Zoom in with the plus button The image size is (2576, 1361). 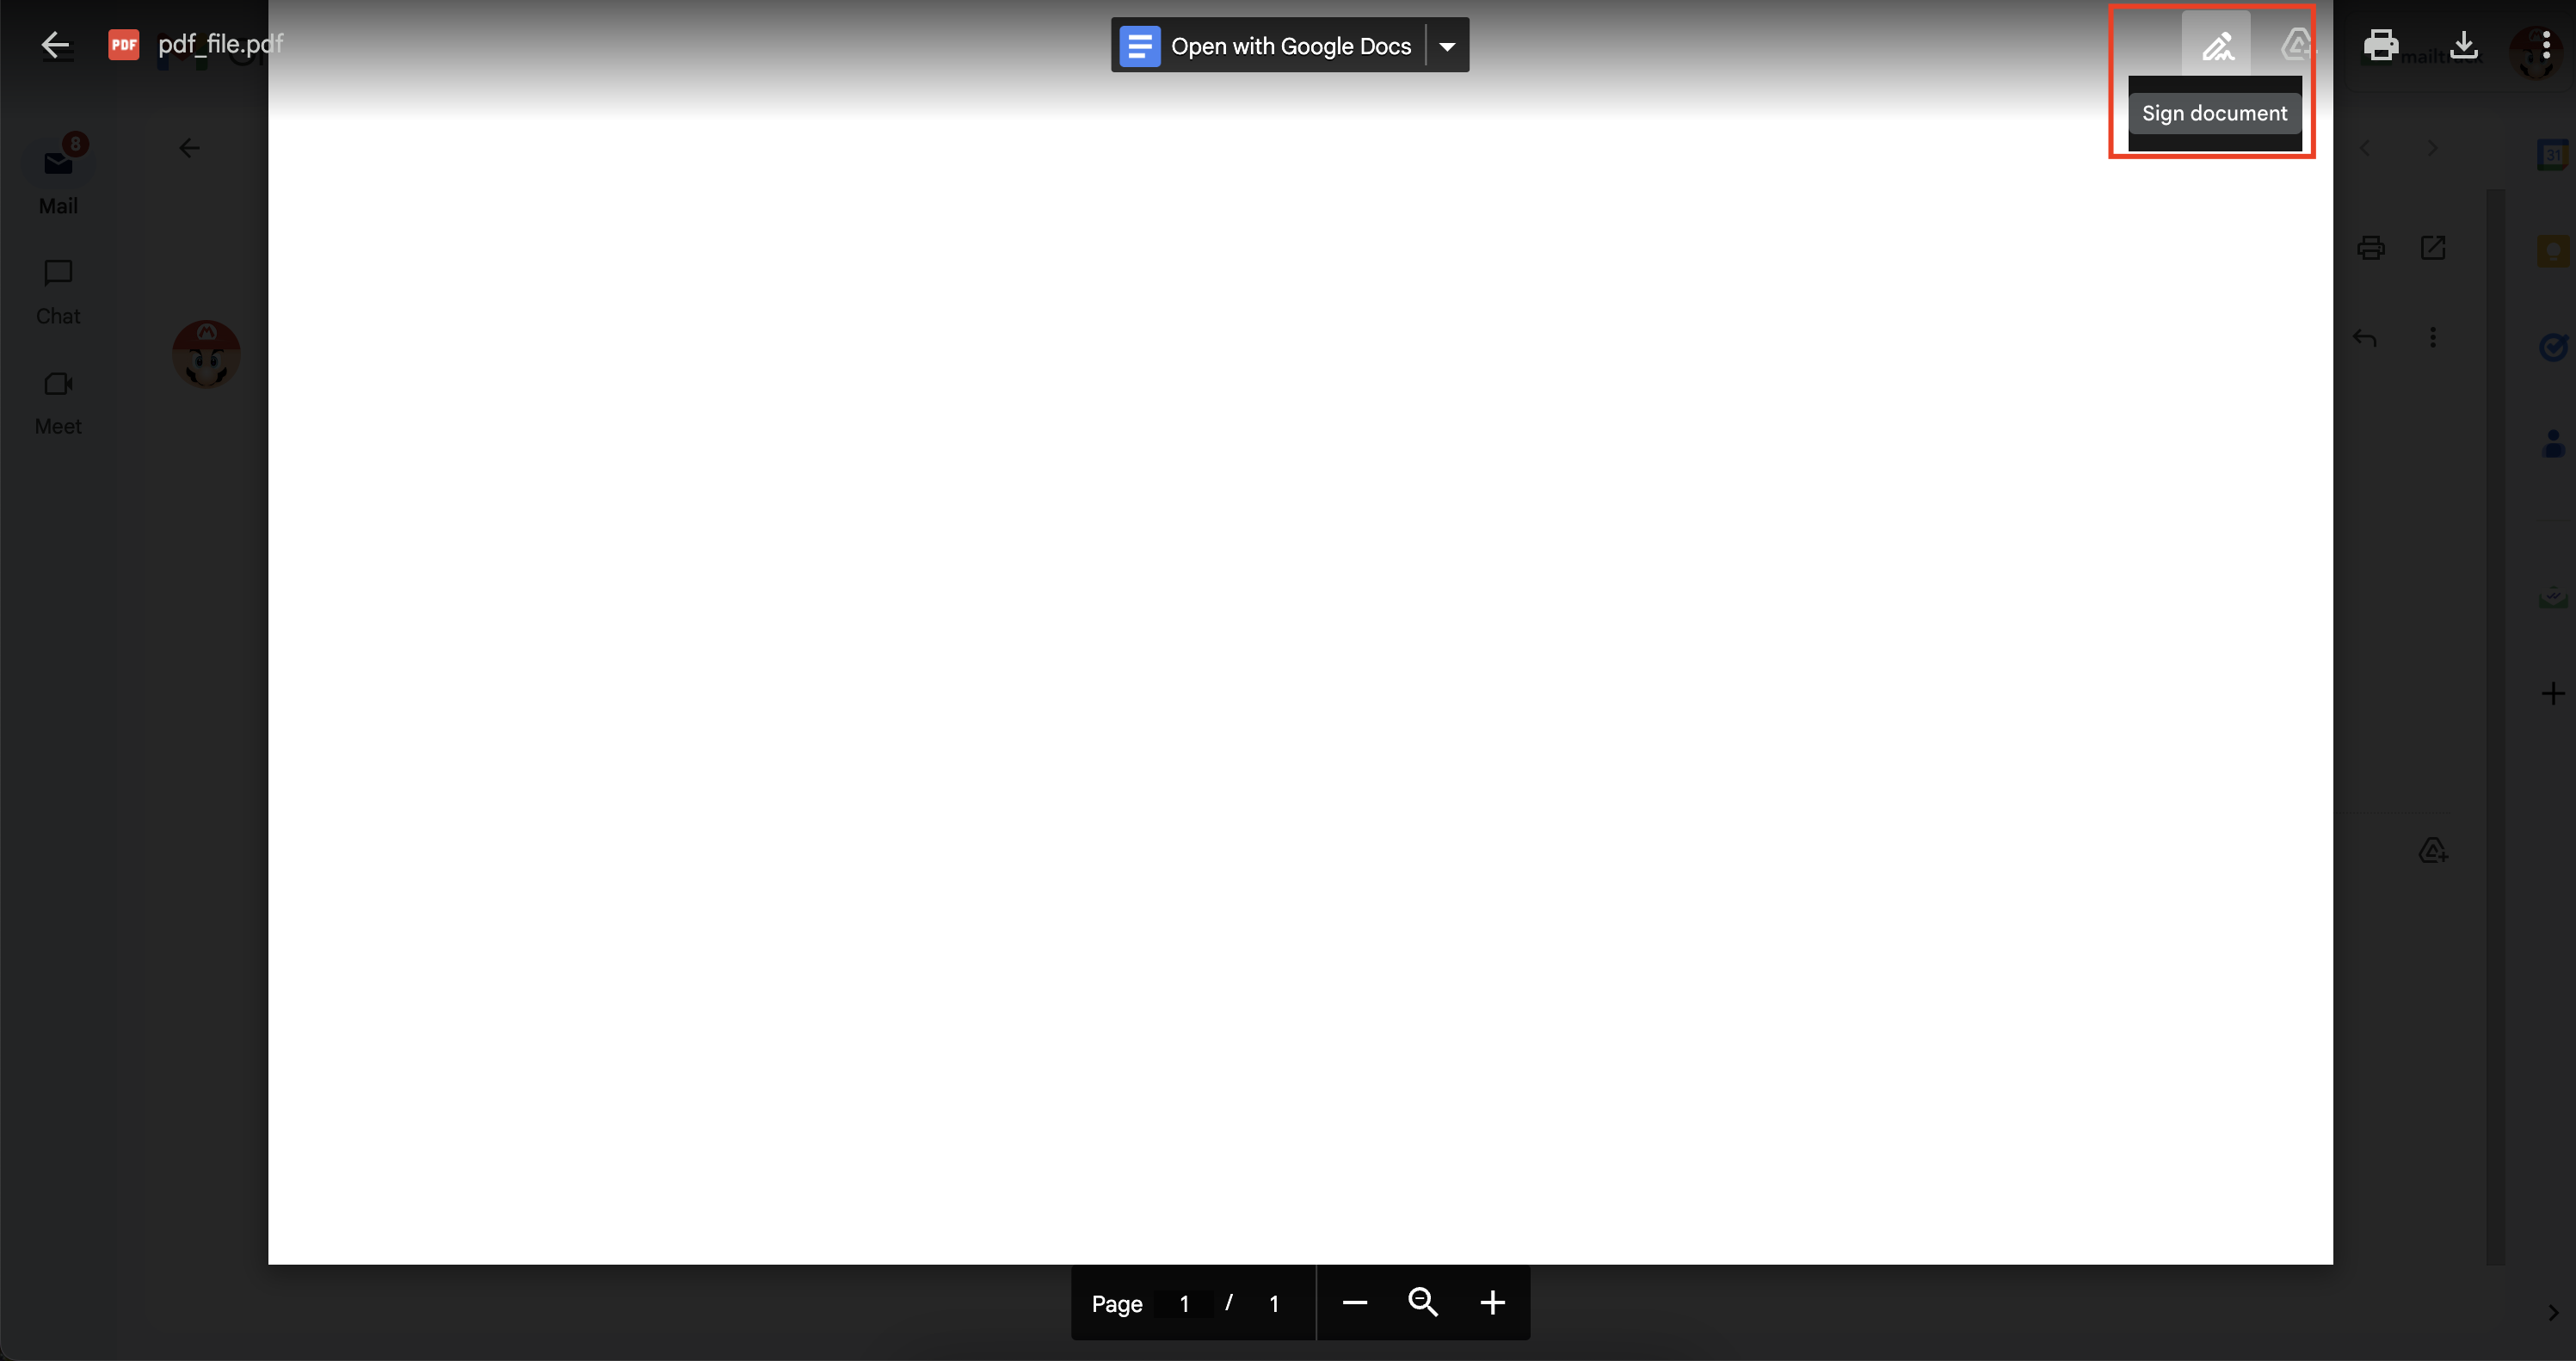click(1492, 1302)
